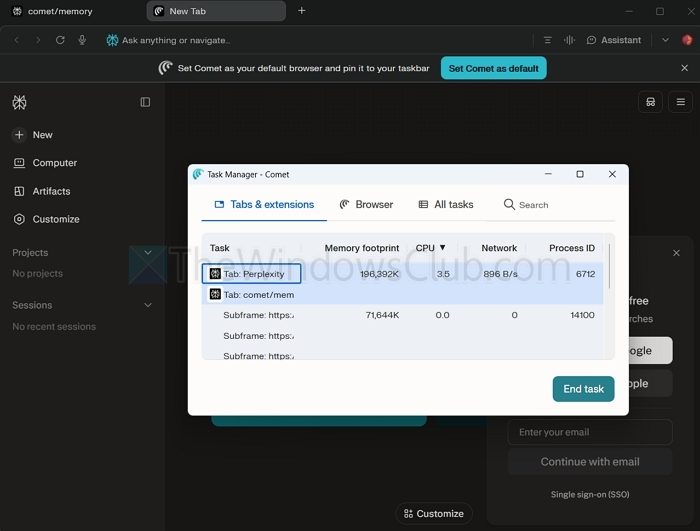Click the Enter your email field
The image size is (700, 531).
tap(590, 432)
